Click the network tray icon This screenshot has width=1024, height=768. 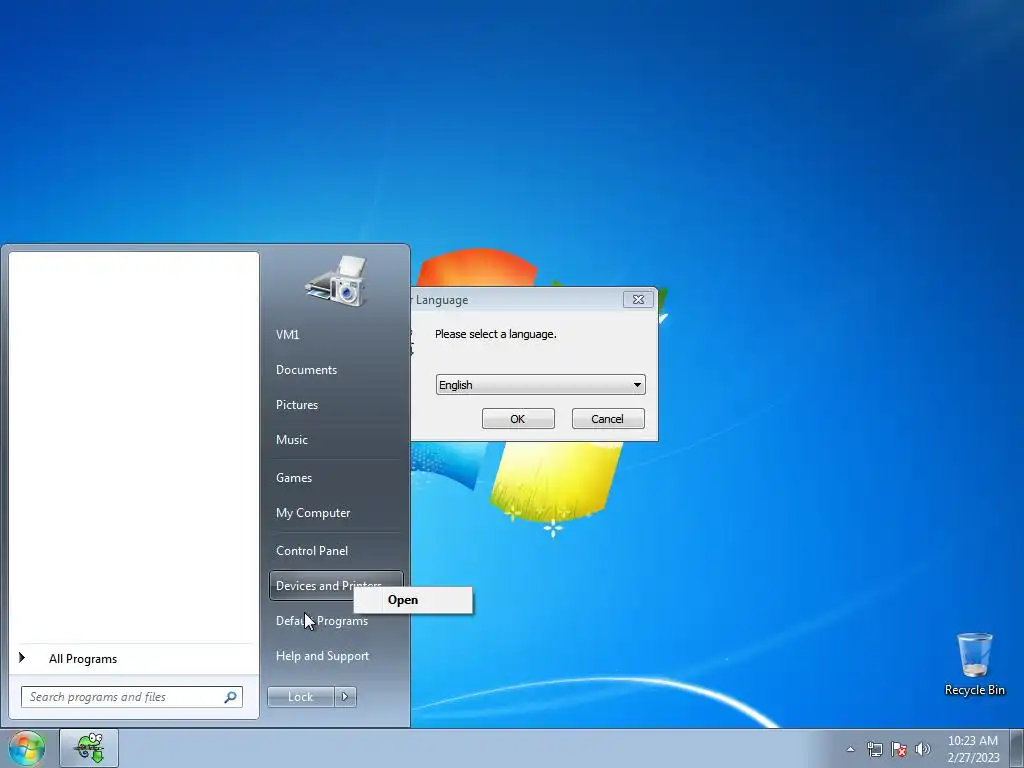coord(874,749)
